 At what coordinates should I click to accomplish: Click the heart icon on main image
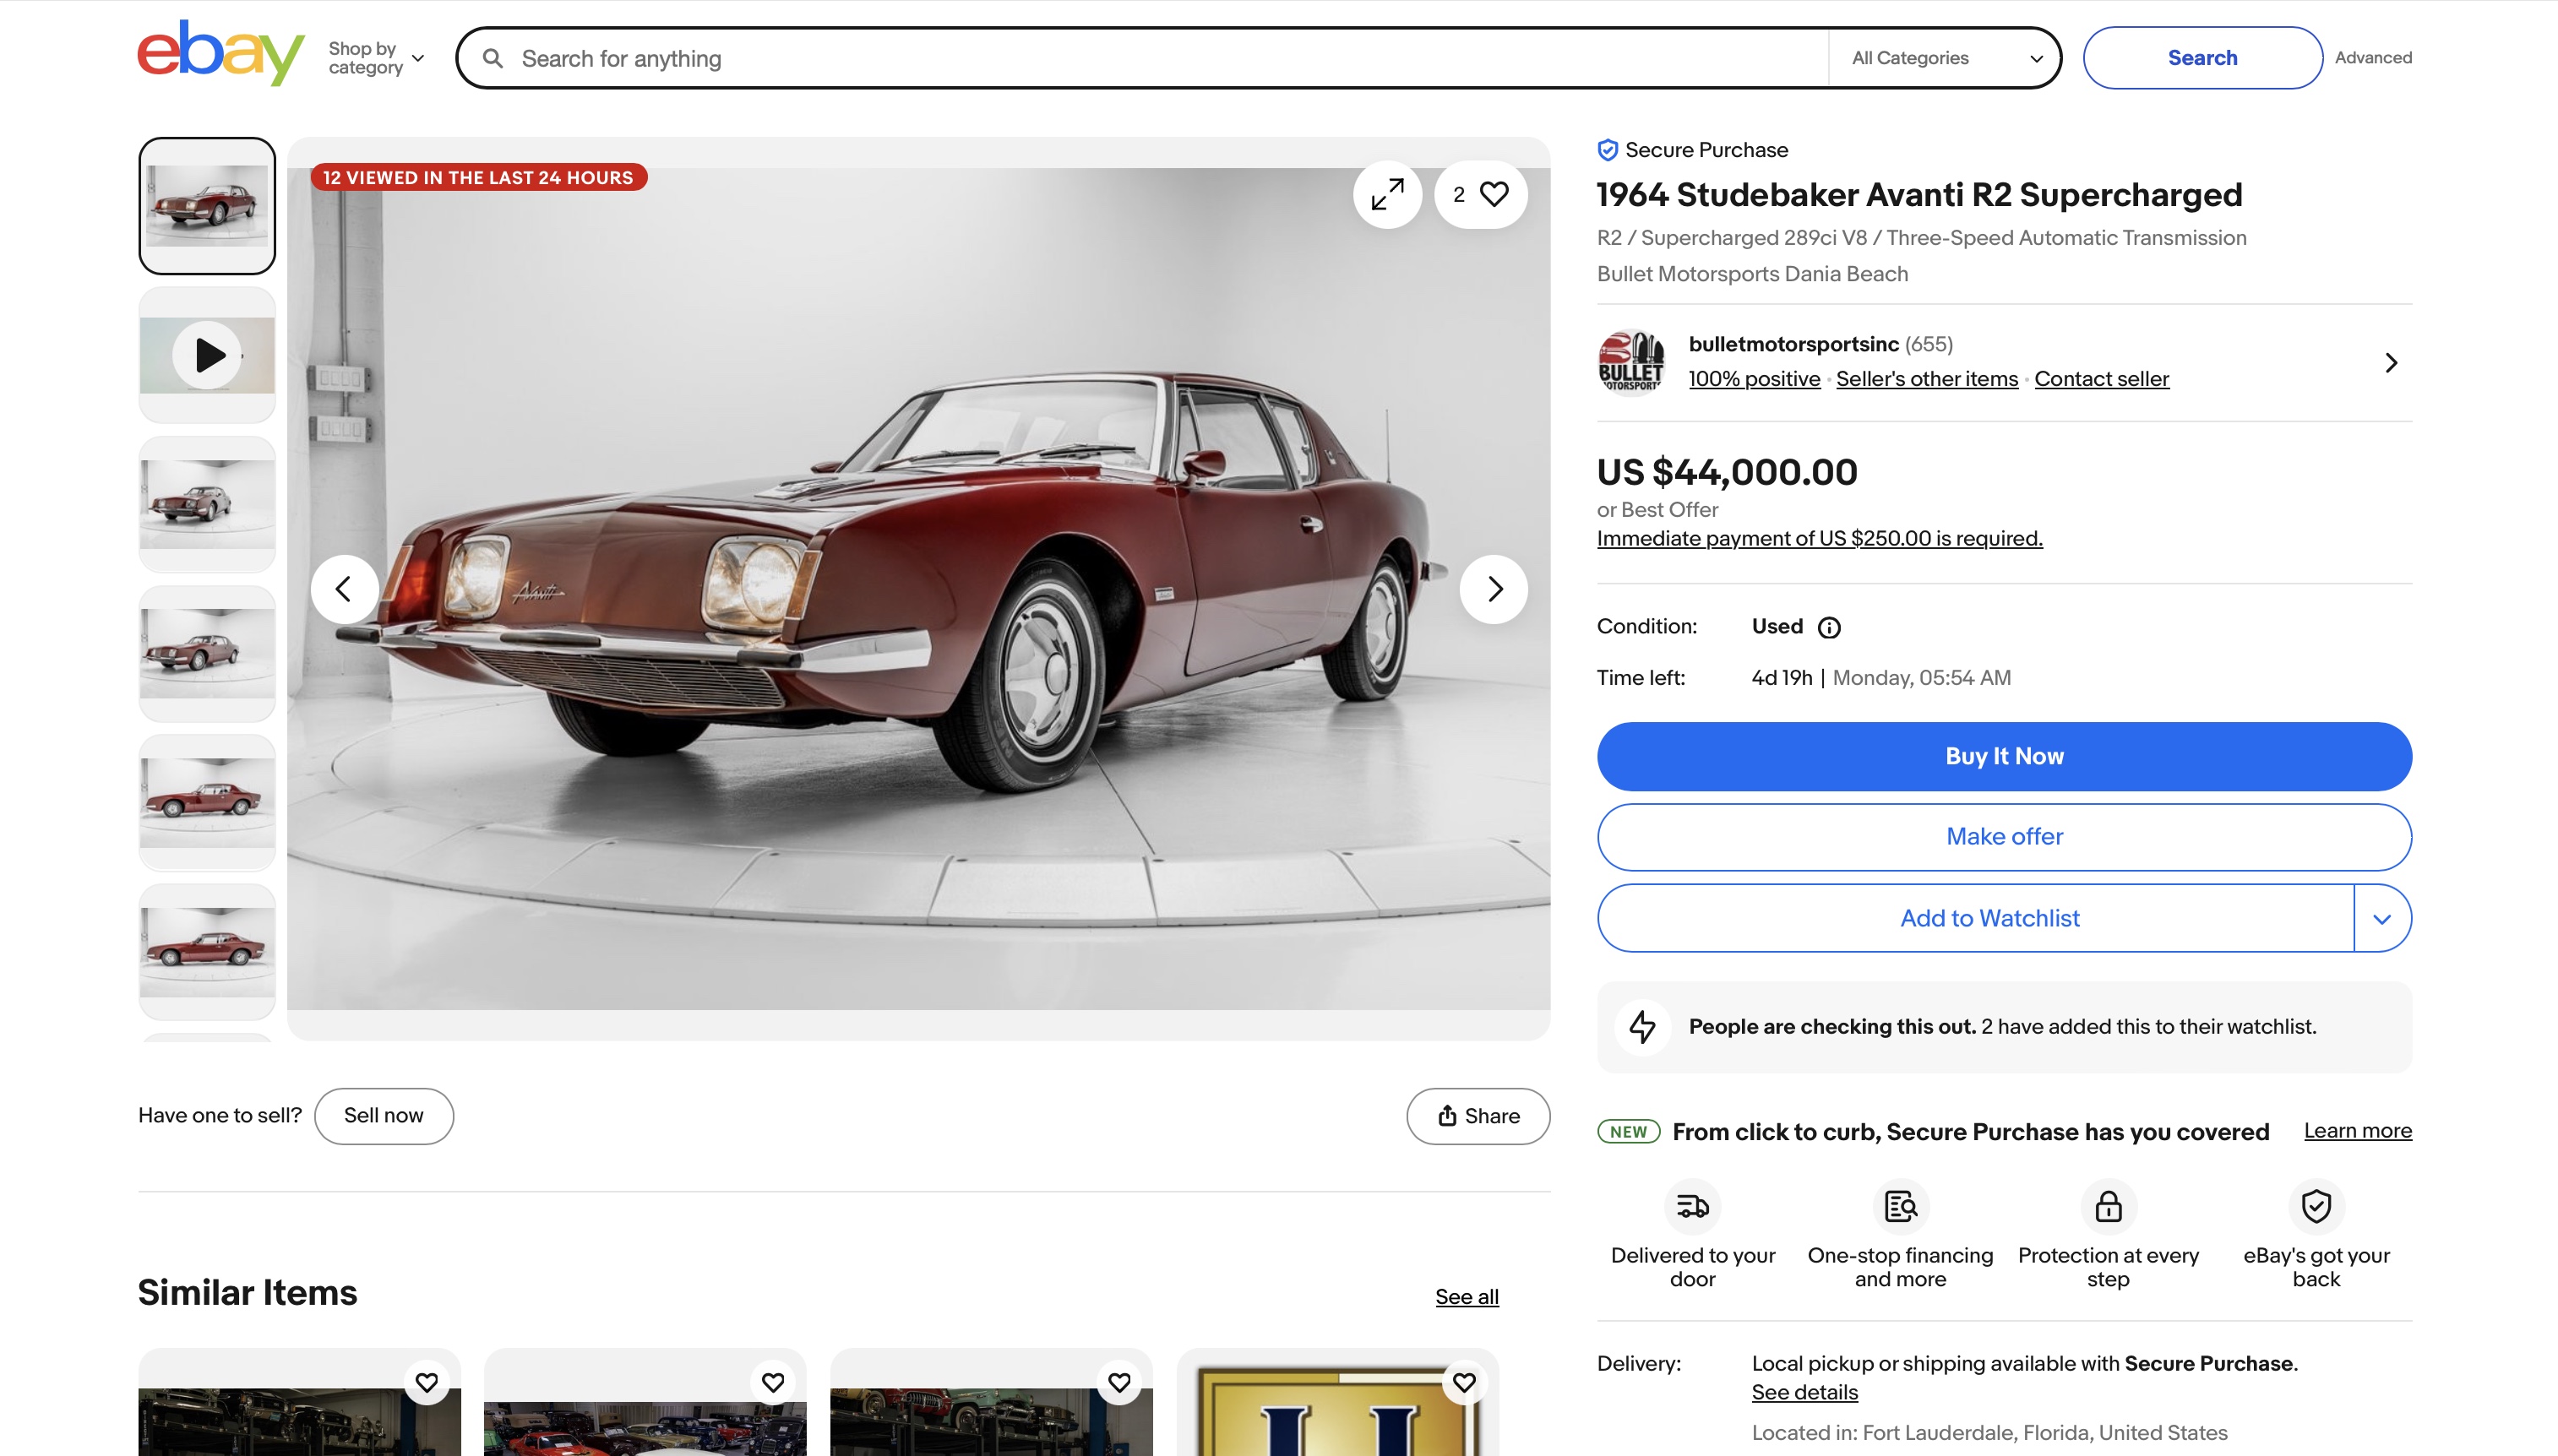(x=1493, y=194)
